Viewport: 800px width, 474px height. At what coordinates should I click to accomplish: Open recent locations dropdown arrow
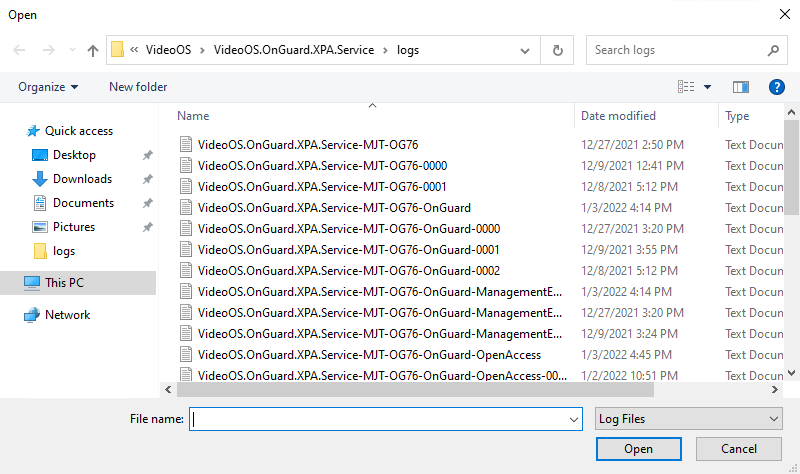pyautogui.click(x=72, y=50)
